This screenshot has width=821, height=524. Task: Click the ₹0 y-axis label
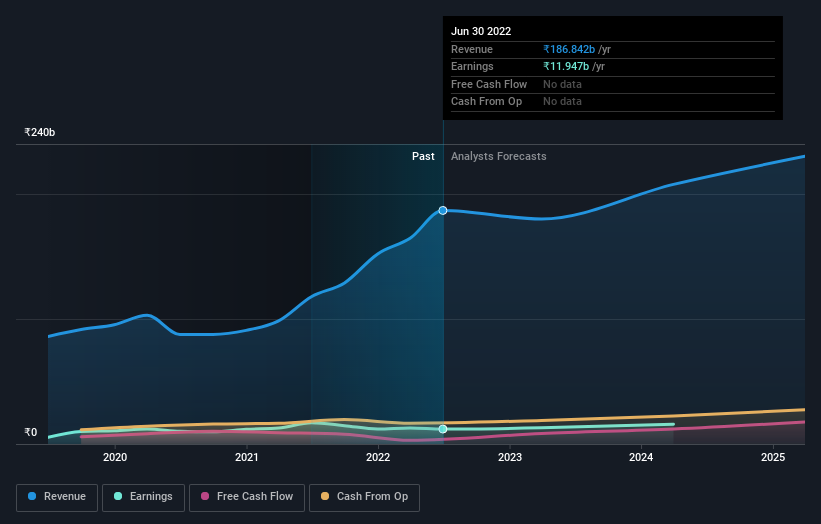click(31, 432)
